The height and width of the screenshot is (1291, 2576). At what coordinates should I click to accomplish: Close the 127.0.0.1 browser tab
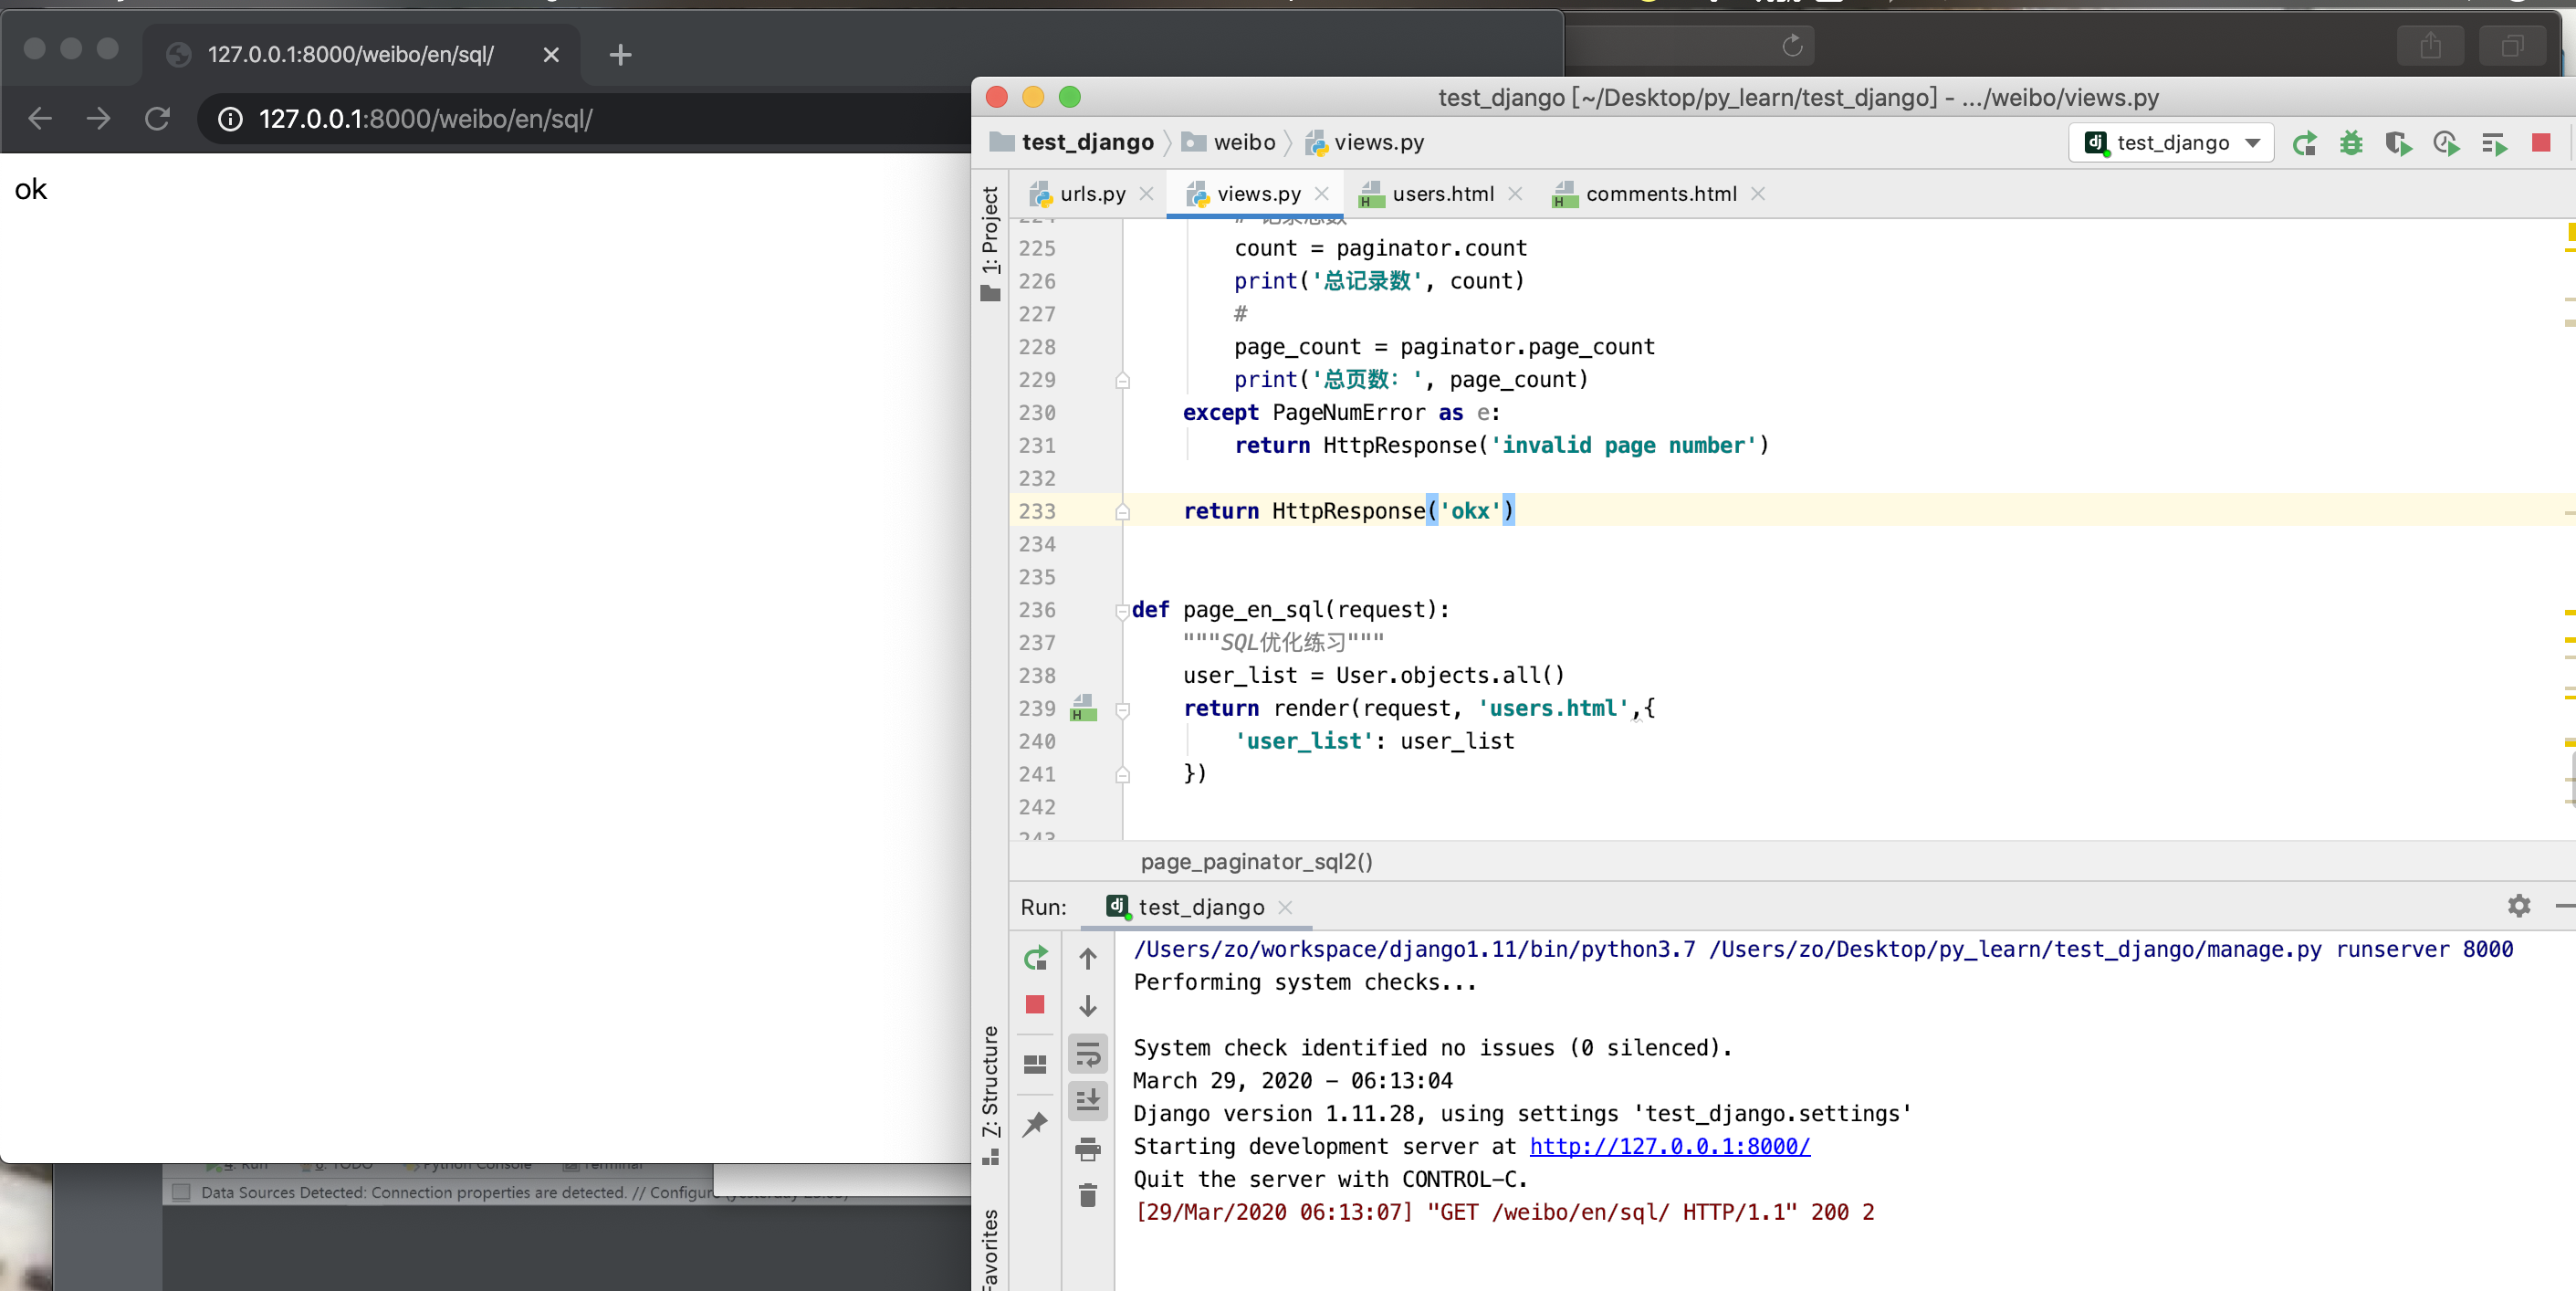pyautogui.click(x=551, y=55)
